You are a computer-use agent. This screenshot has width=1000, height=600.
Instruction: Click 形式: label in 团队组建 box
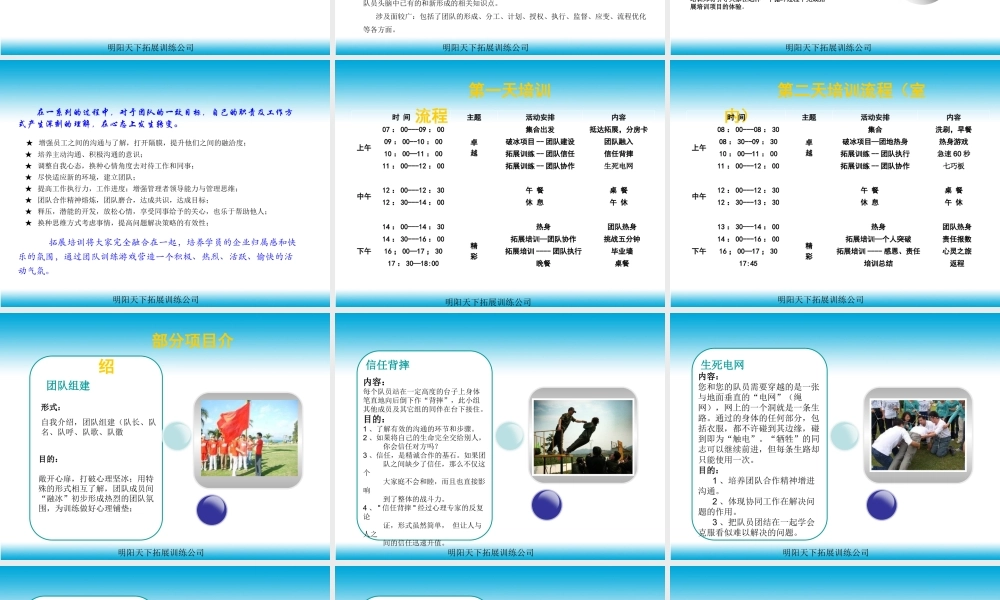51,407
